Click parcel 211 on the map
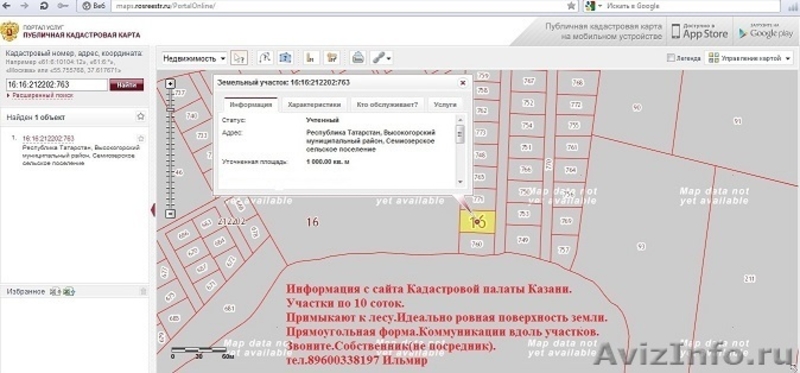 [x=749, y=279]
